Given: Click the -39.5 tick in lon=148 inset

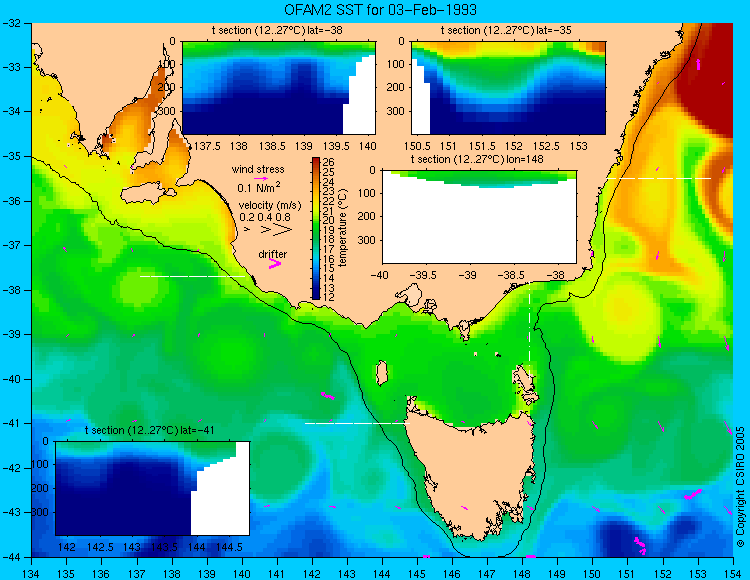Looking at the screenshot, I should click(x=425, y=275).
